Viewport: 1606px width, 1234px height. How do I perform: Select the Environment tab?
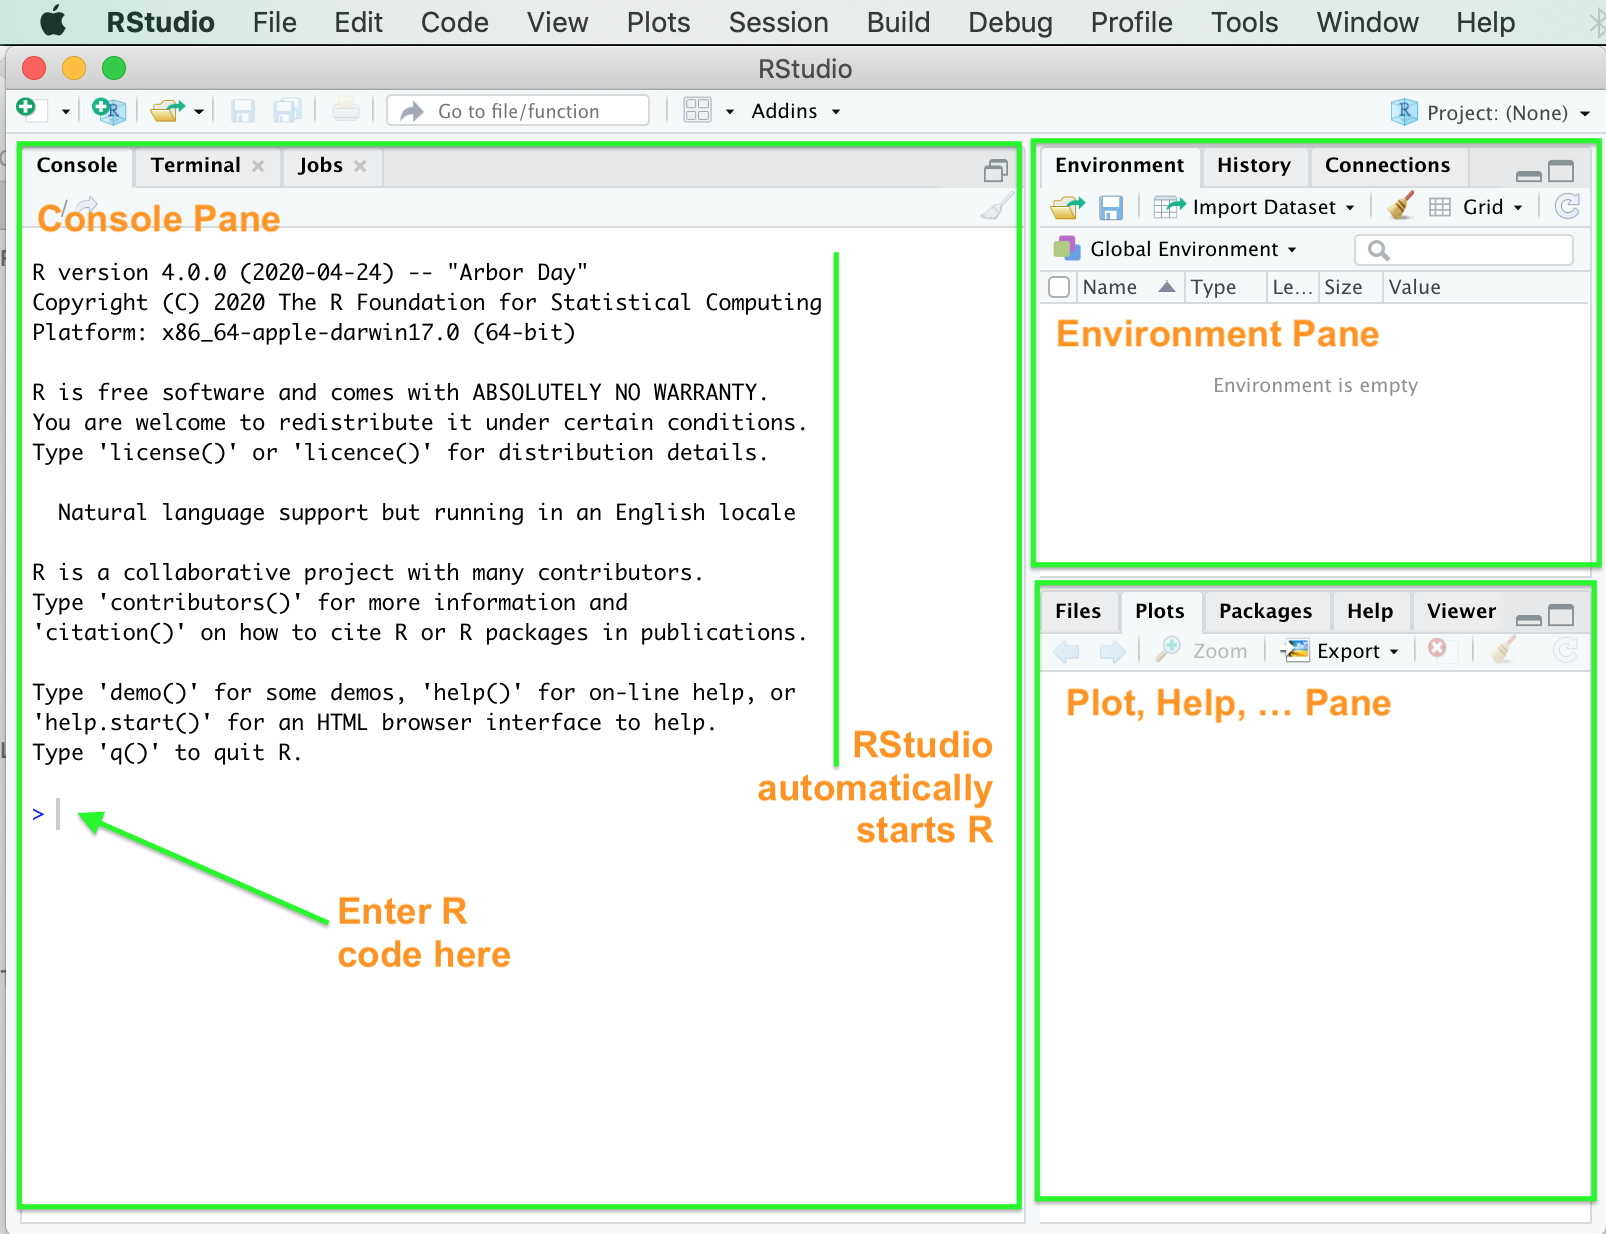pyautogui.click(x=1119, y=165)
